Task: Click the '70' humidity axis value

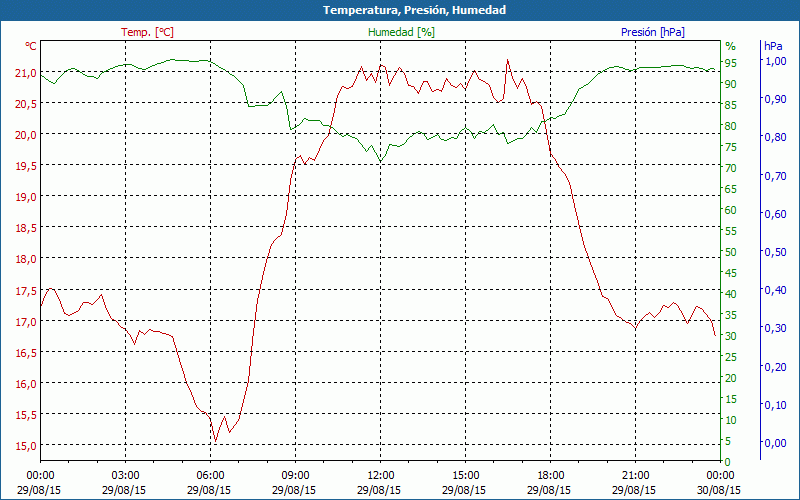Action: click(x=731, y=168)
